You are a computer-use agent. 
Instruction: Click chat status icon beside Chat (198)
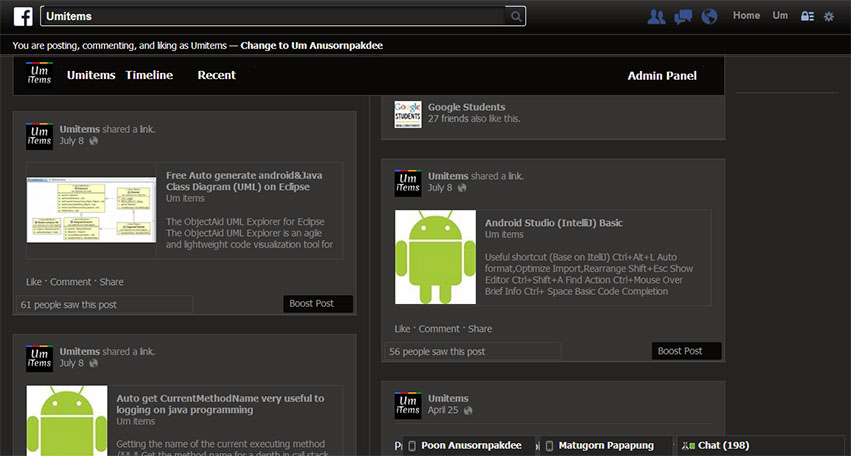pyautogui.click(x=689, y=446)
